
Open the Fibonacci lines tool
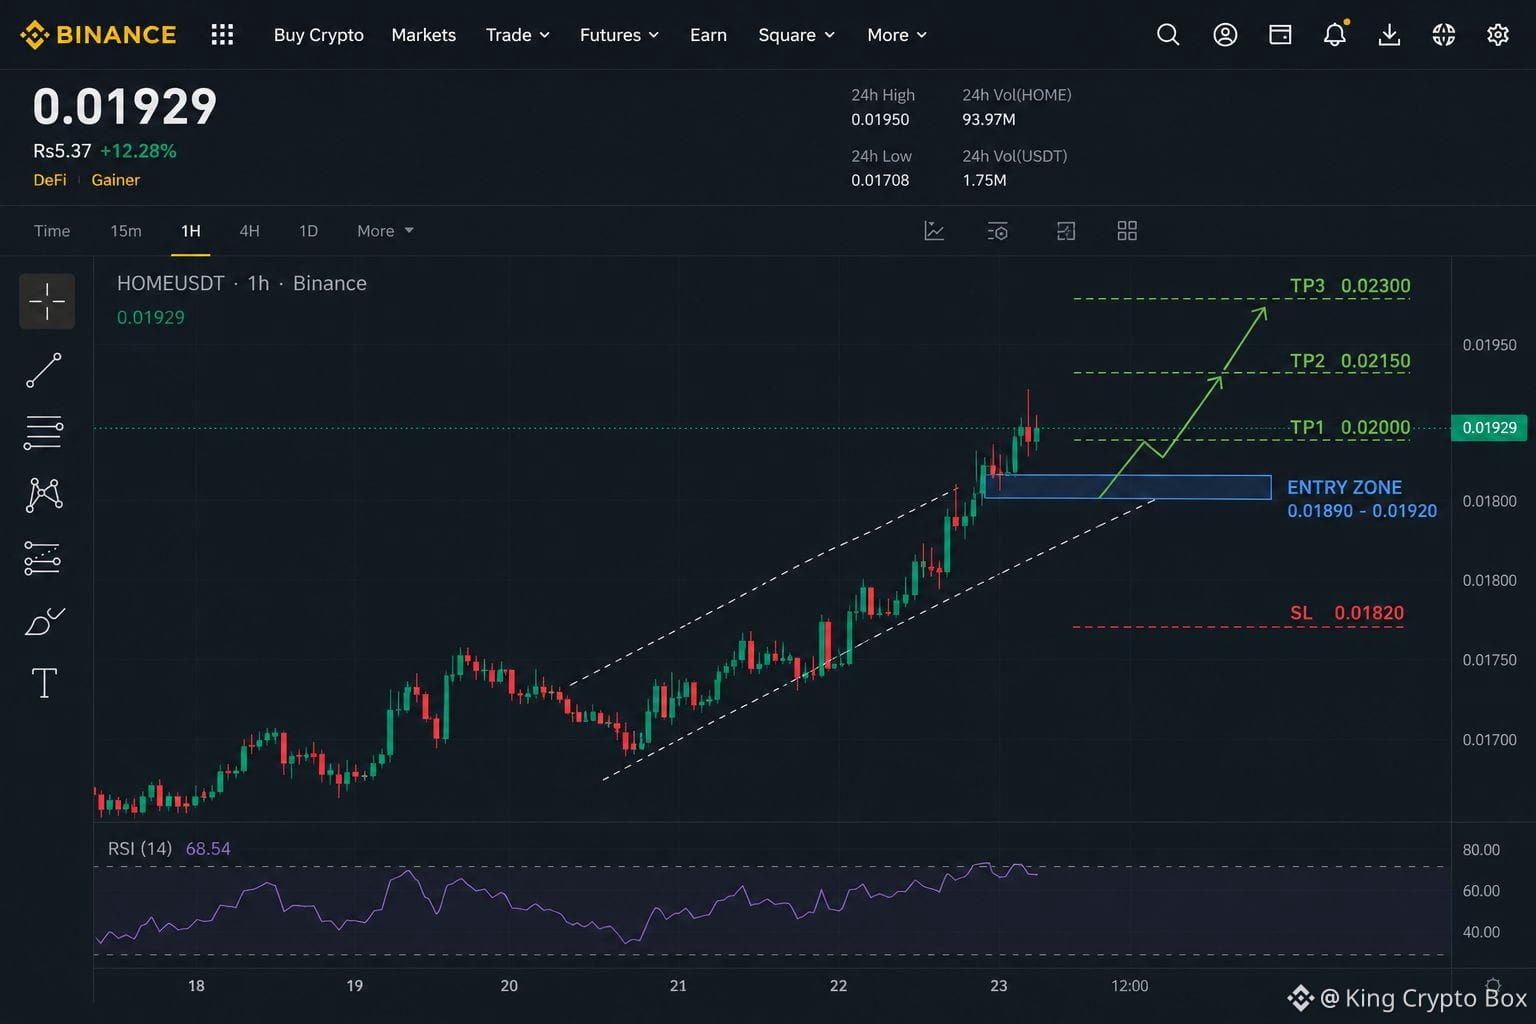tap(44, 433)
